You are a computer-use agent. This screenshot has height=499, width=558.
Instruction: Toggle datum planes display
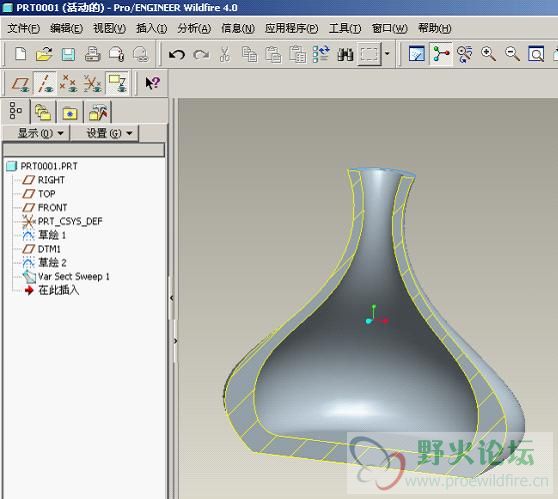pos(21,84)
